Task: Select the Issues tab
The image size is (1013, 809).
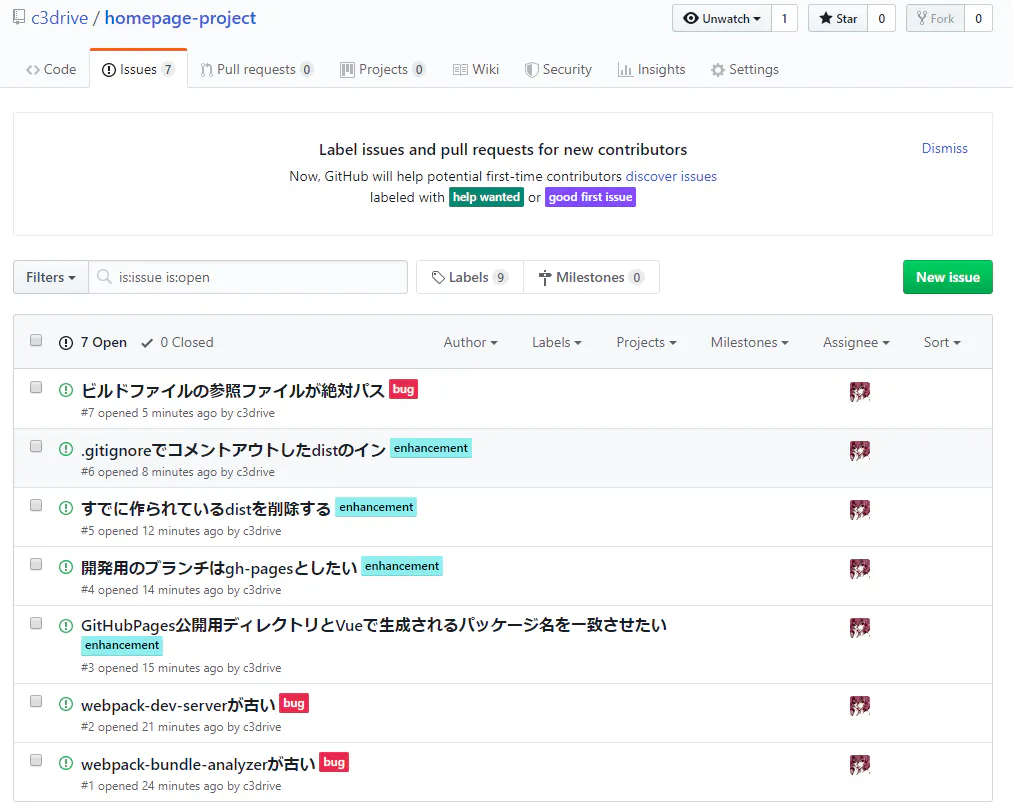Action: click(138, 69)
